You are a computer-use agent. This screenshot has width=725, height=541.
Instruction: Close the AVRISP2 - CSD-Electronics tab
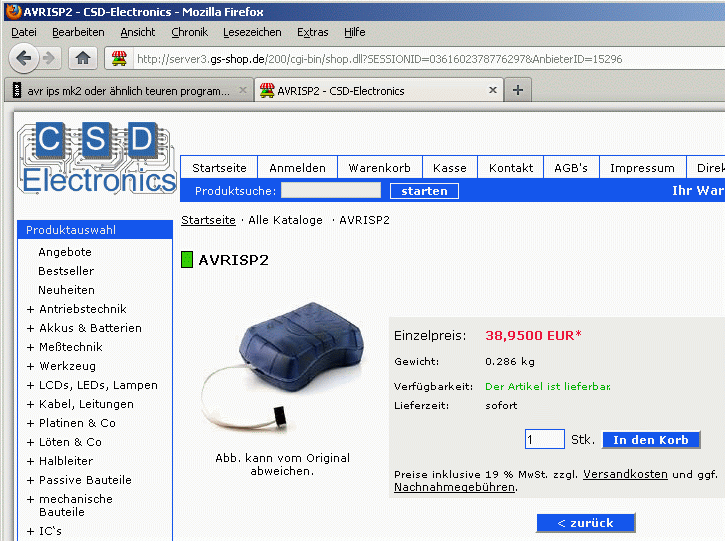pyautogui.click(x=493, y=90)
